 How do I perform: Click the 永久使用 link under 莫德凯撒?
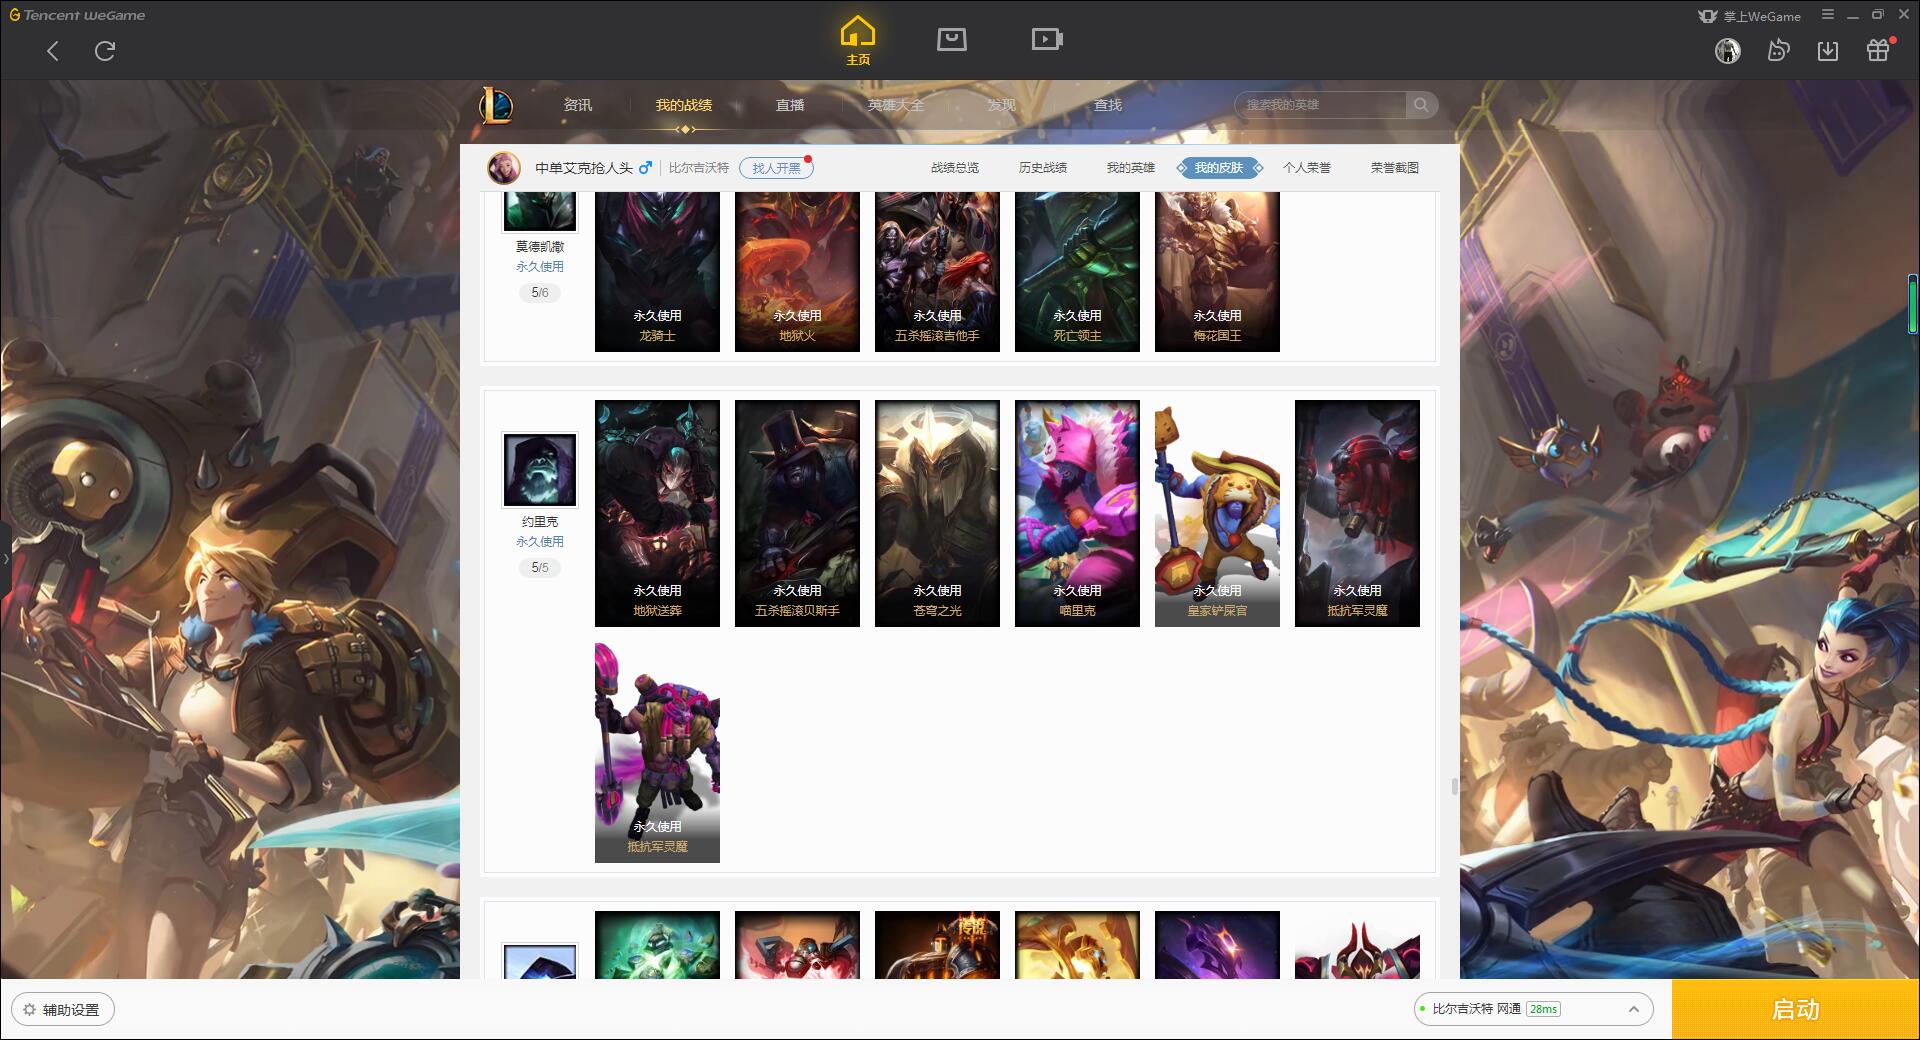click(x=540, y=267)
